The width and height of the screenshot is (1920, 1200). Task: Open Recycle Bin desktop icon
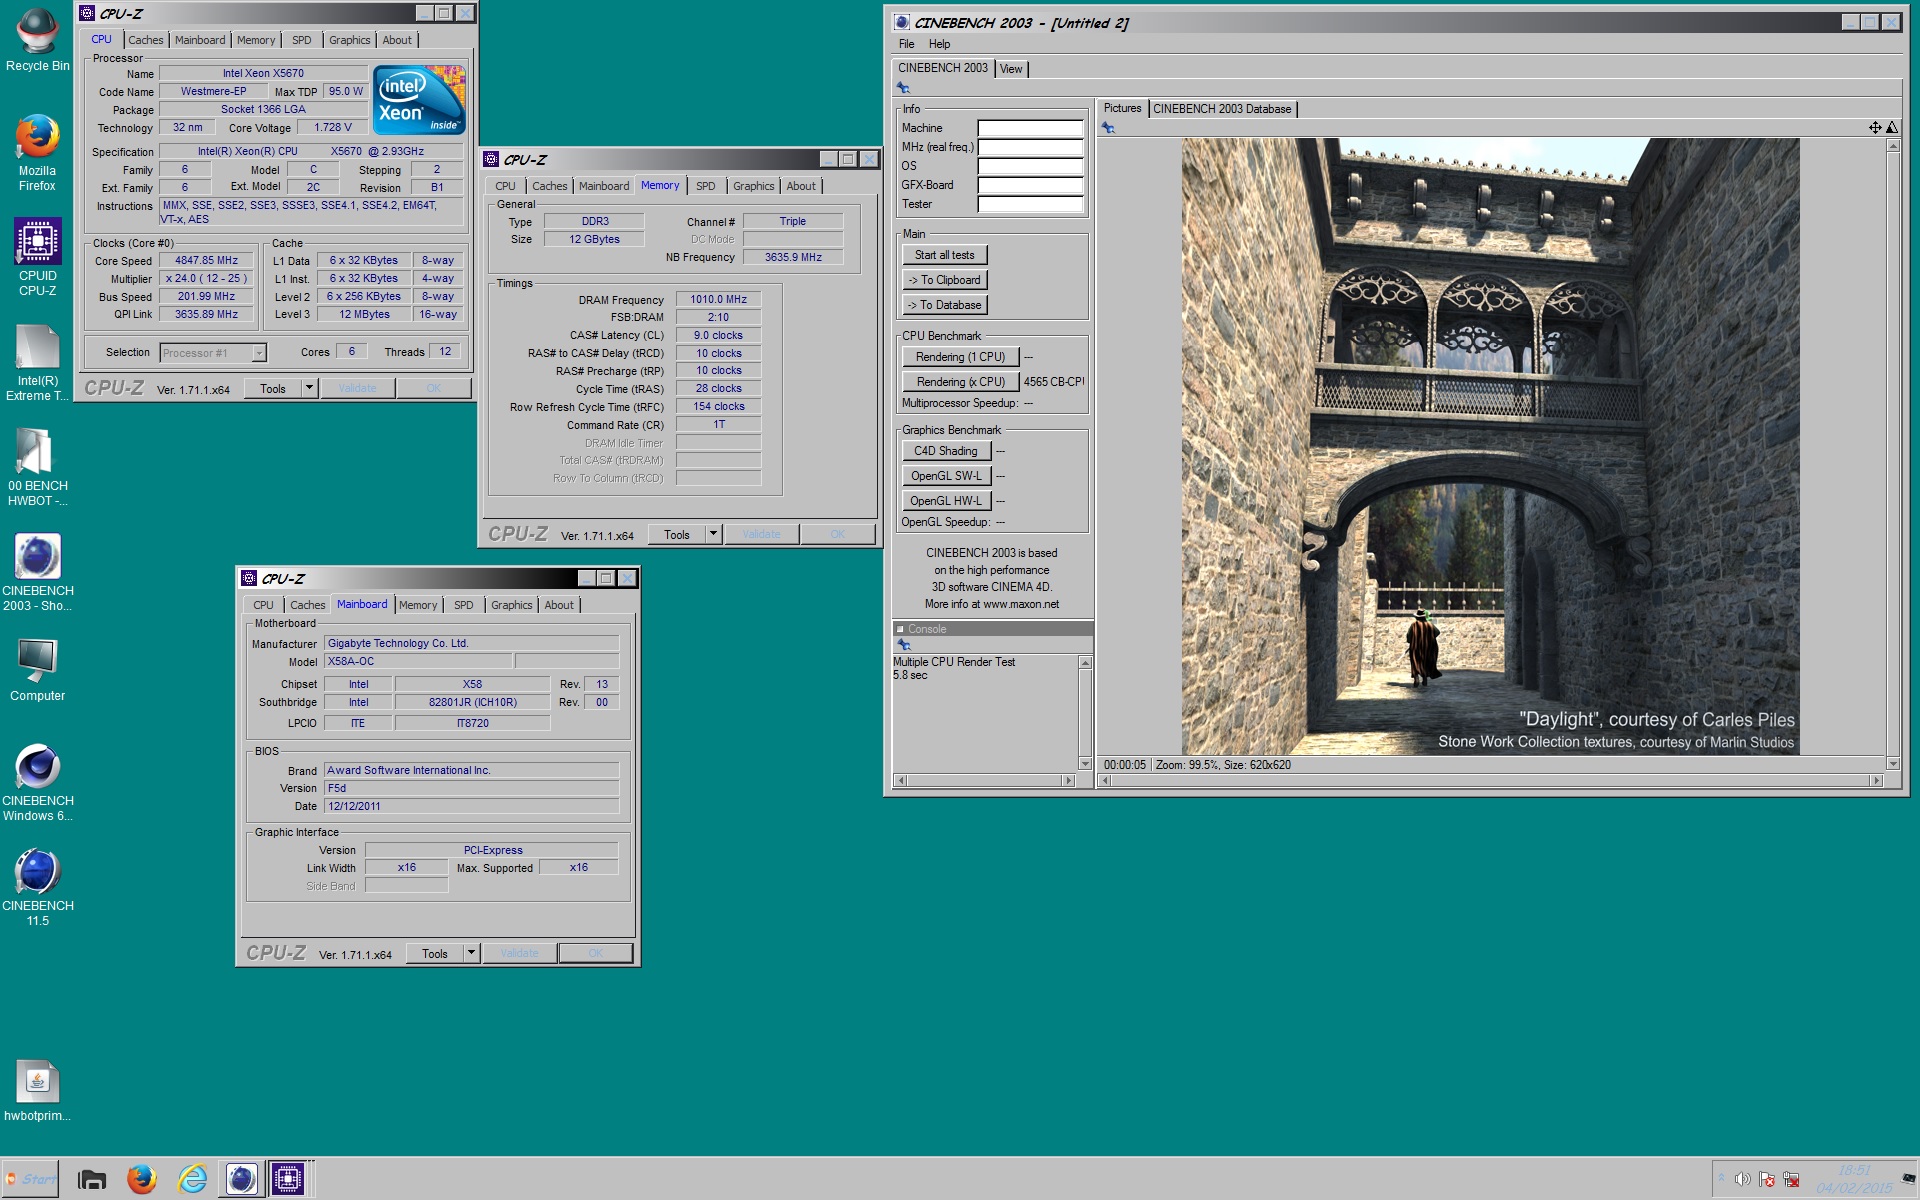tap(38, 40)
